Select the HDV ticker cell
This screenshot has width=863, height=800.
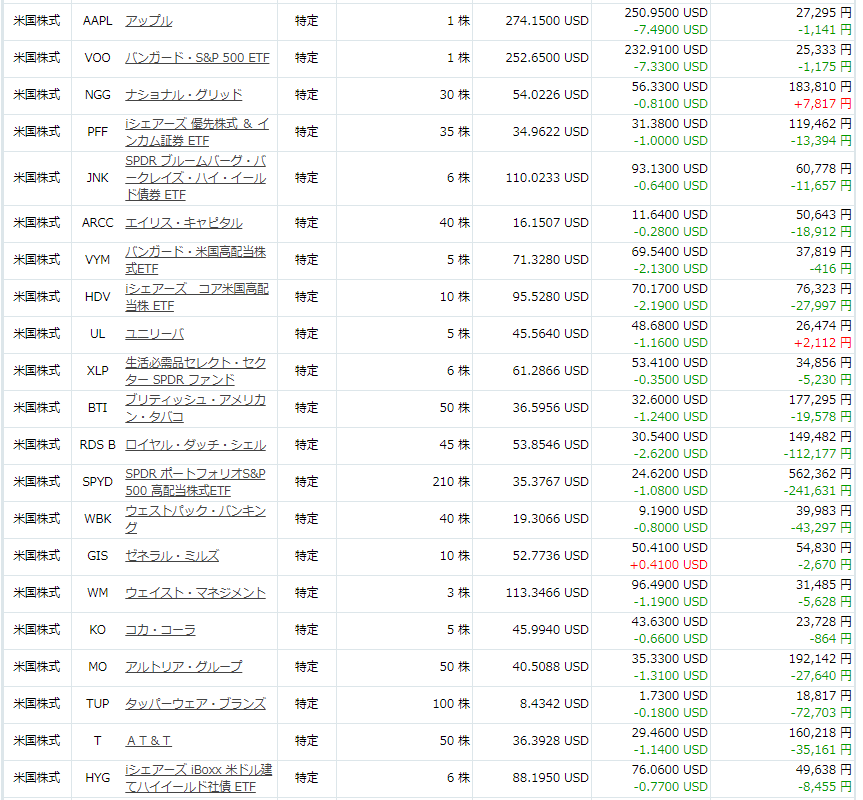point(97,297)
